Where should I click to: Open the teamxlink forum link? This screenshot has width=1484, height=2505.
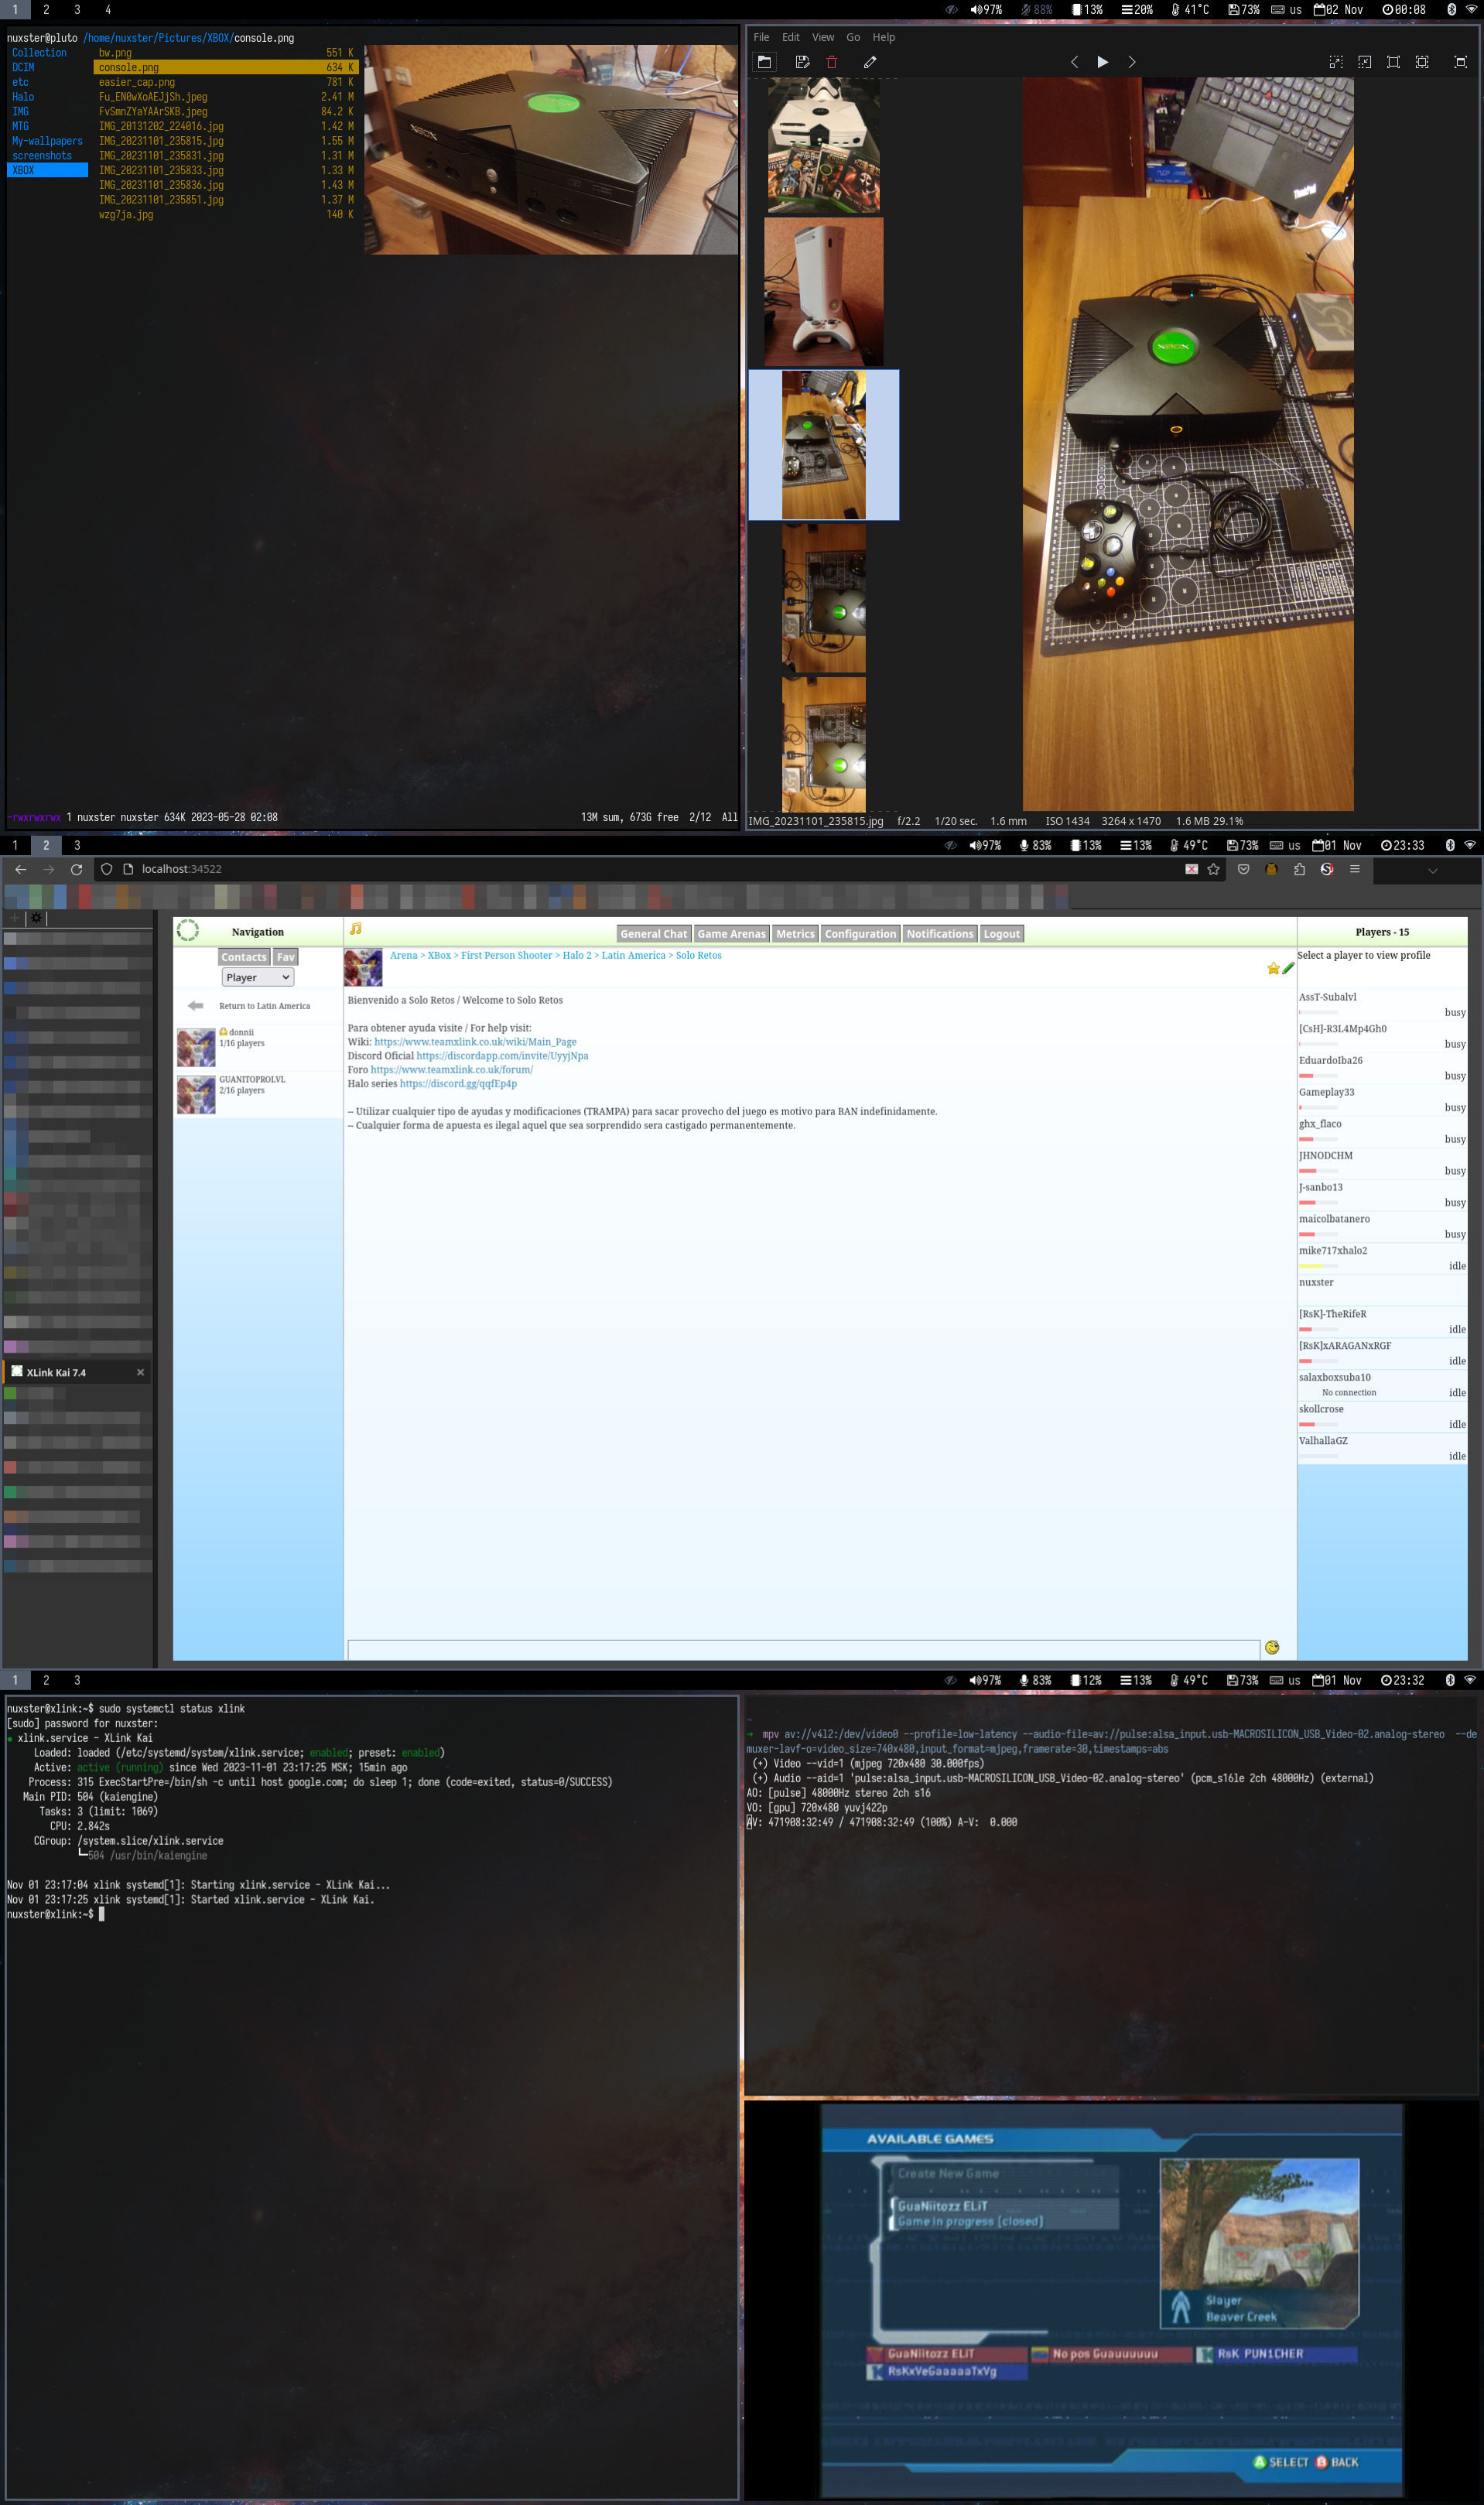452,1070
